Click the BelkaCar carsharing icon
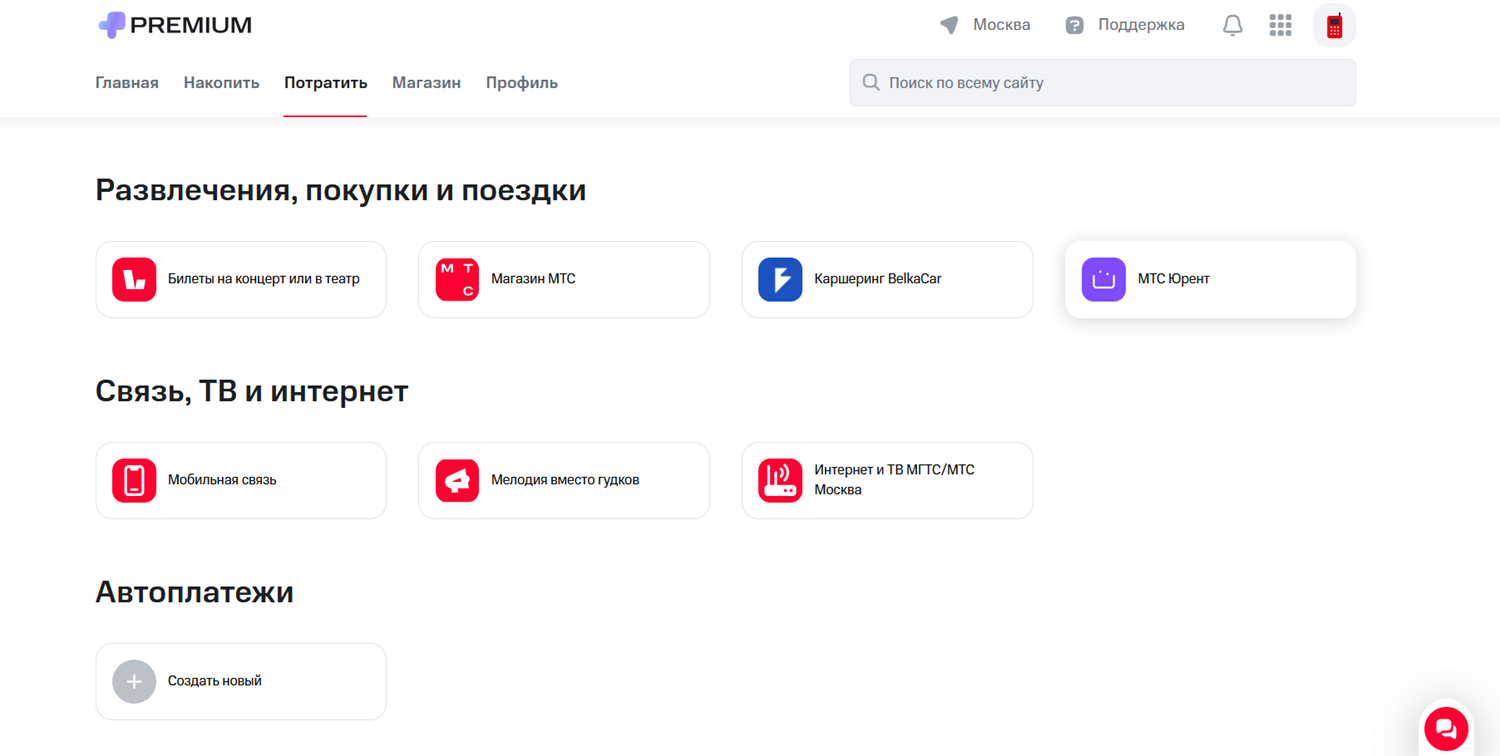The height and width of the screenshot is (756, 1500). click(780, 279)
